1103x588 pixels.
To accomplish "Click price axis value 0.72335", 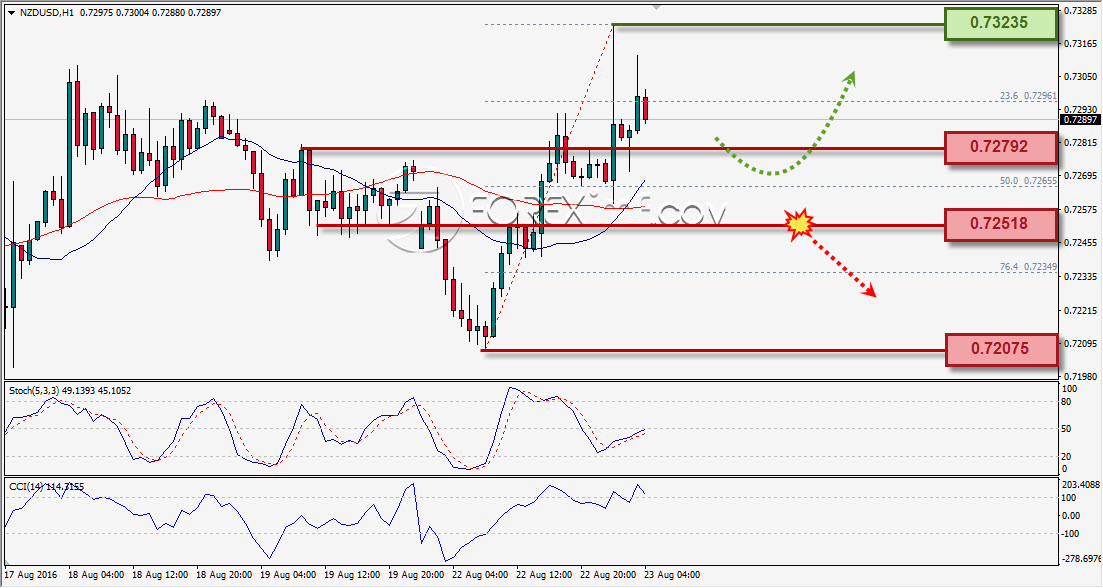I will [1082, 276].
